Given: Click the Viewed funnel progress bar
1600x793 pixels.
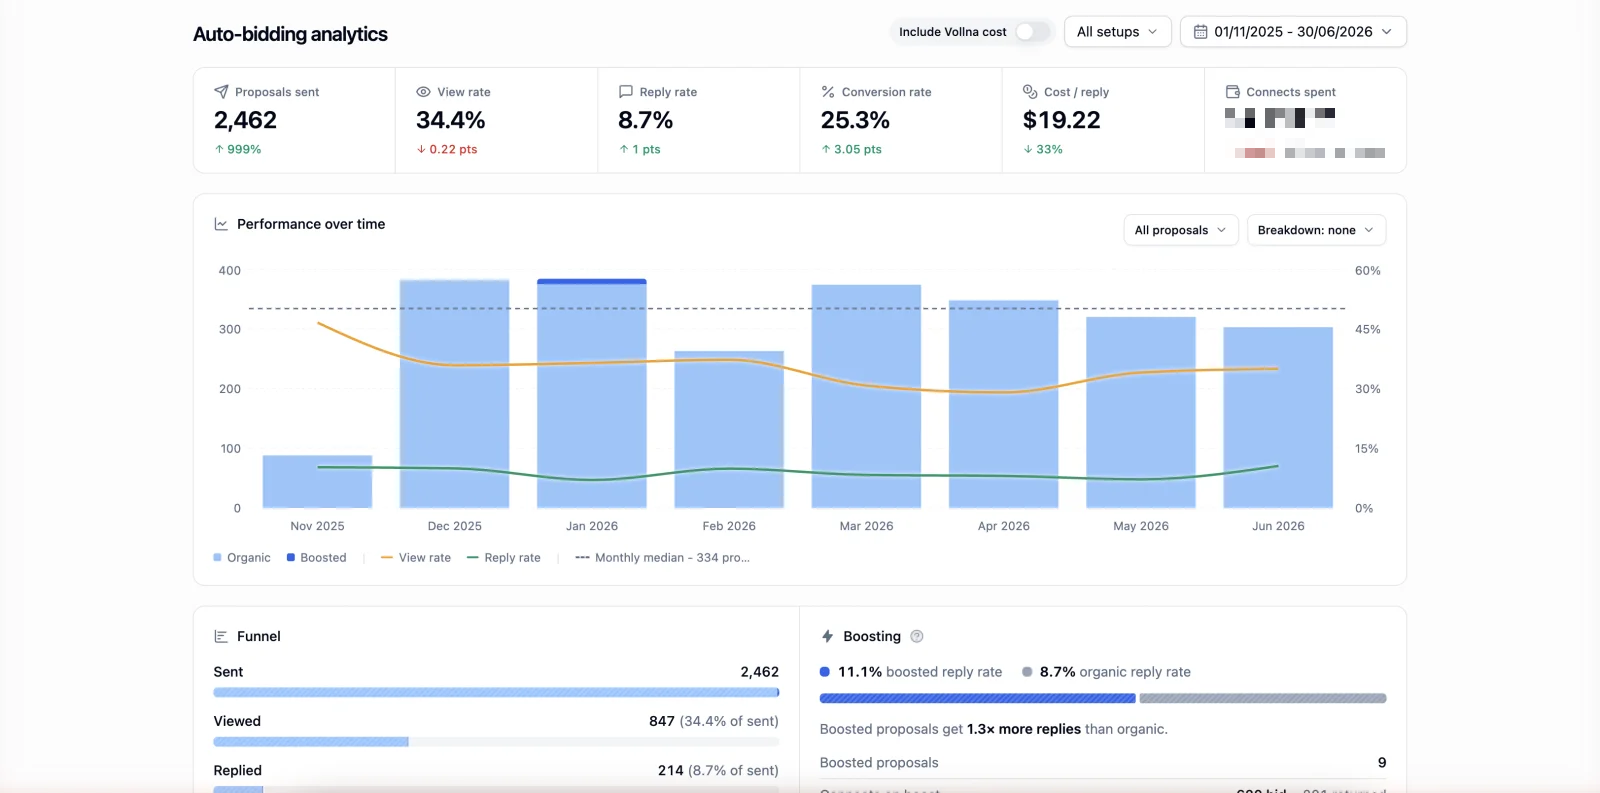Looking at the screenshot, I should click(496, 742).
